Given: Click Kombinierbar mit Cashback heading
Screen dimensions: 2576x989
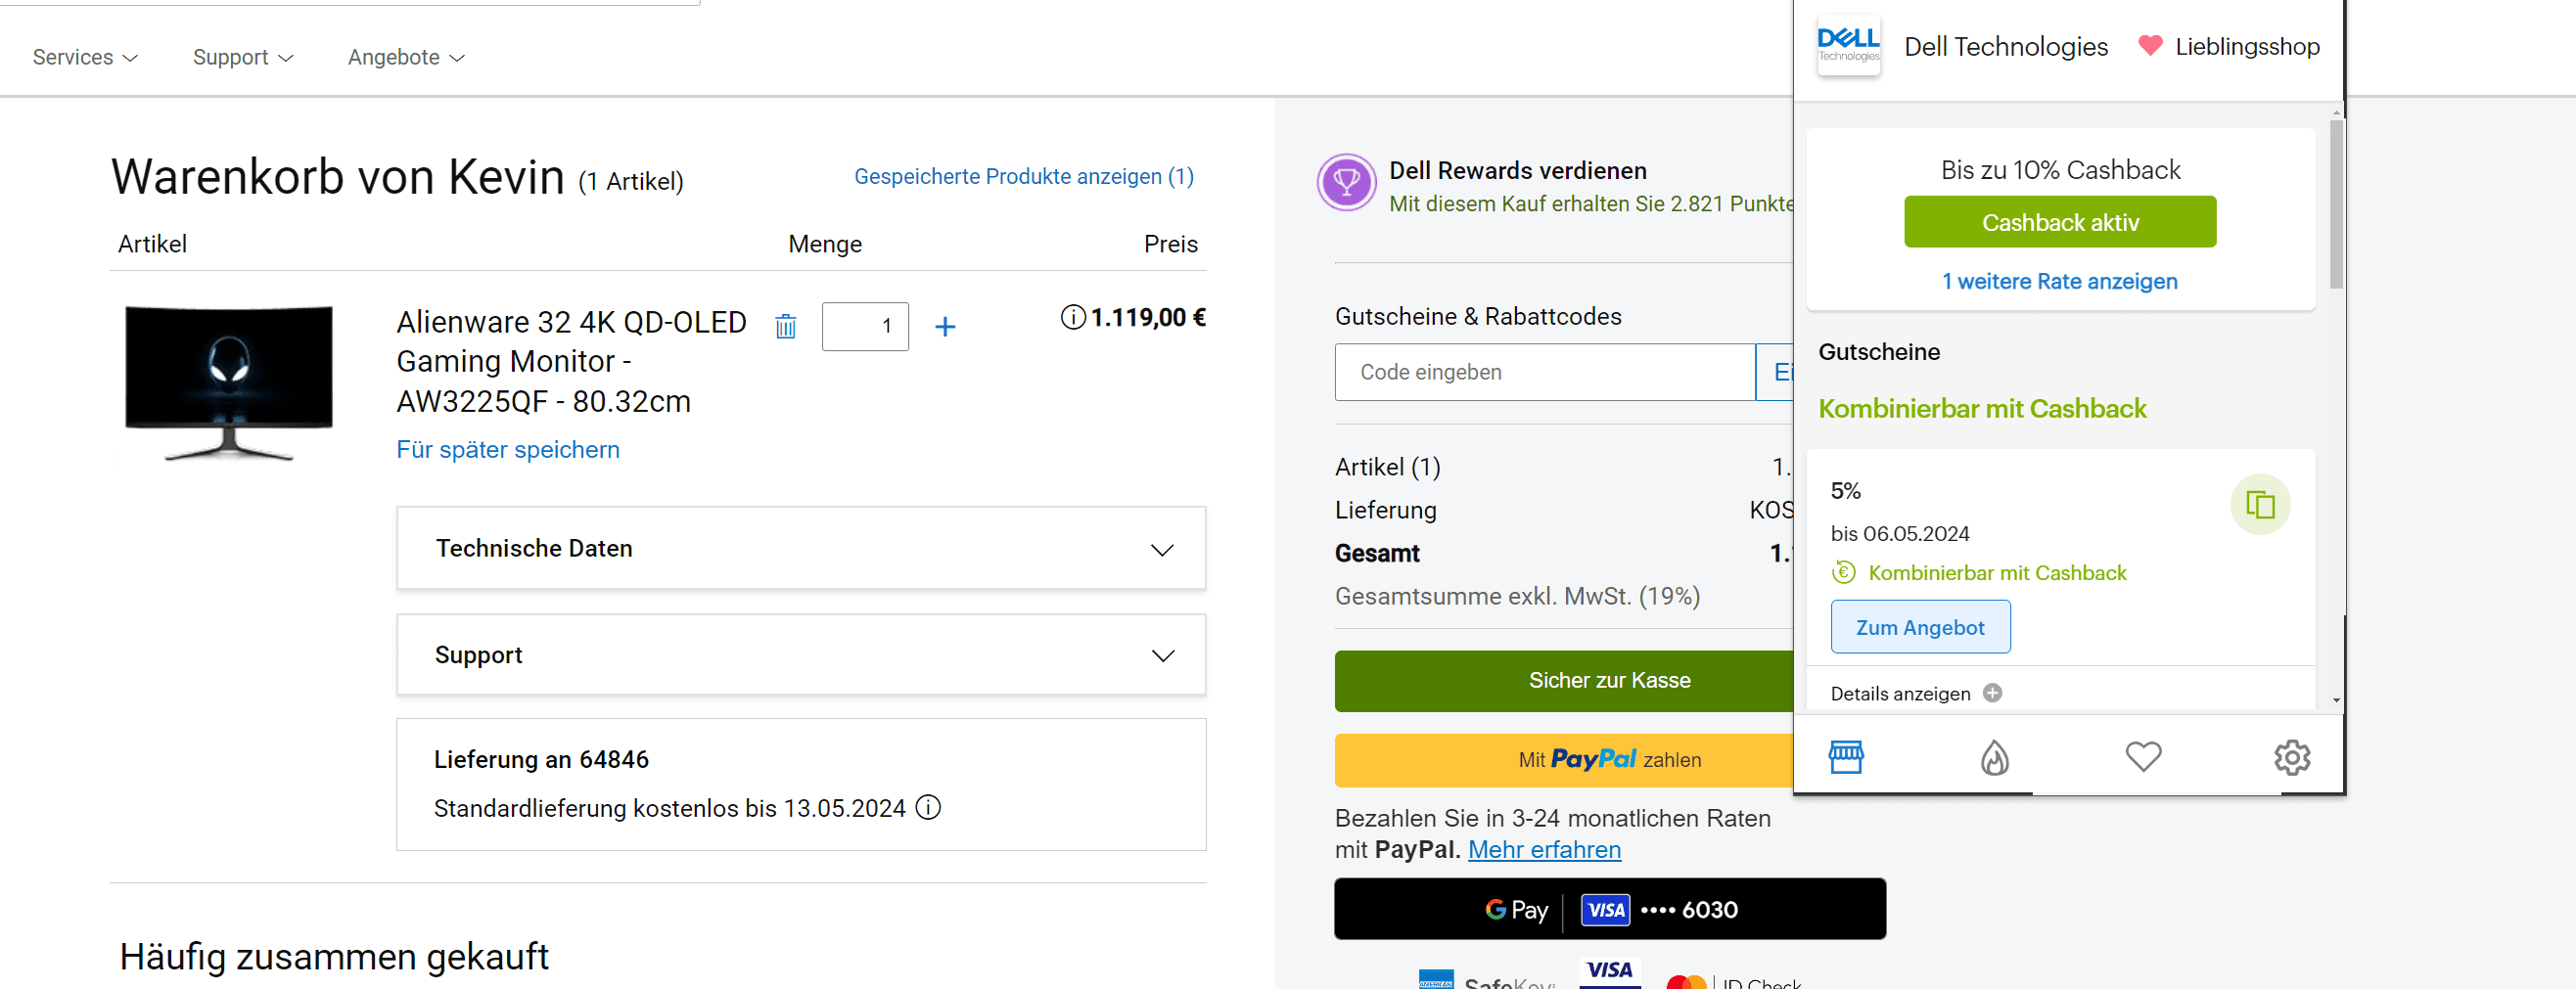Looking at the screenshot, I should (1982, 408).
